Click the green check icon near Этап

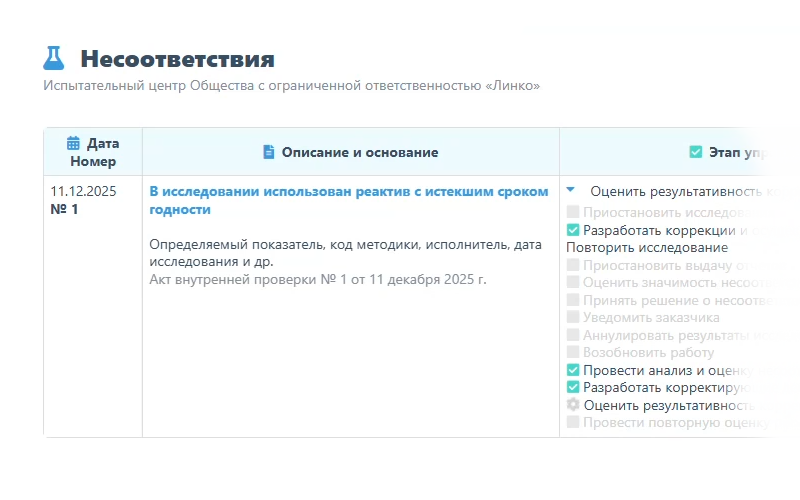pos(696,152)
